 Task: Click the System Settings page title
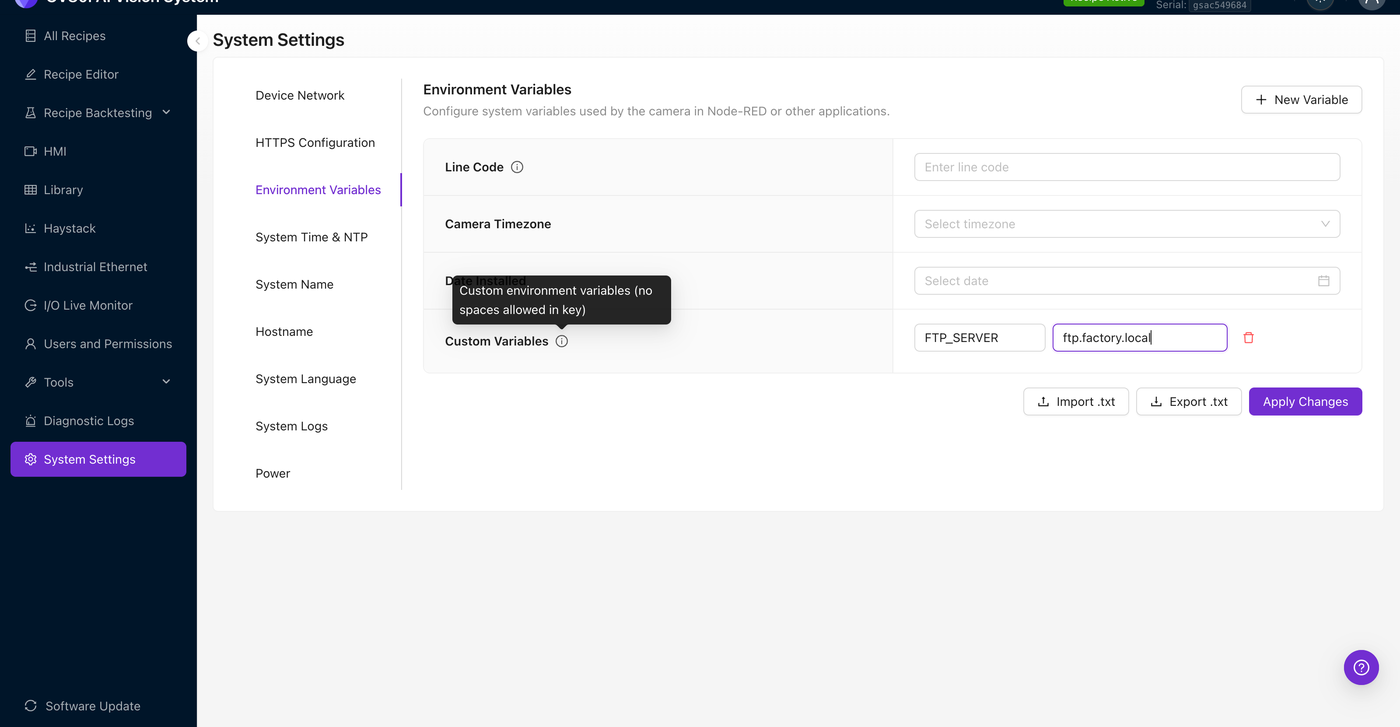pyautogui.click(x=278, y=40)
